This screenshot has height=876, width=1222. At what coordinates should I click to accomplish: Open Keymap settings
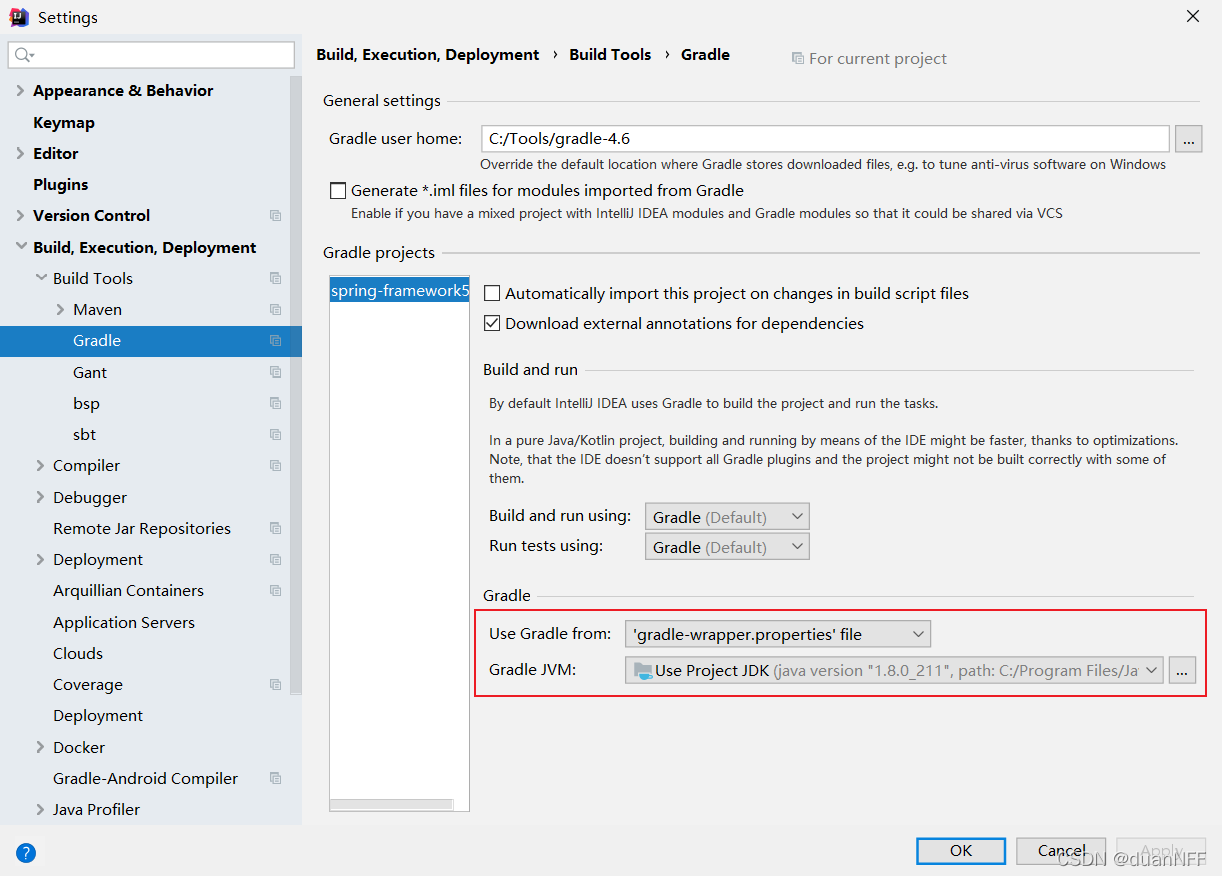pos(64,122)
